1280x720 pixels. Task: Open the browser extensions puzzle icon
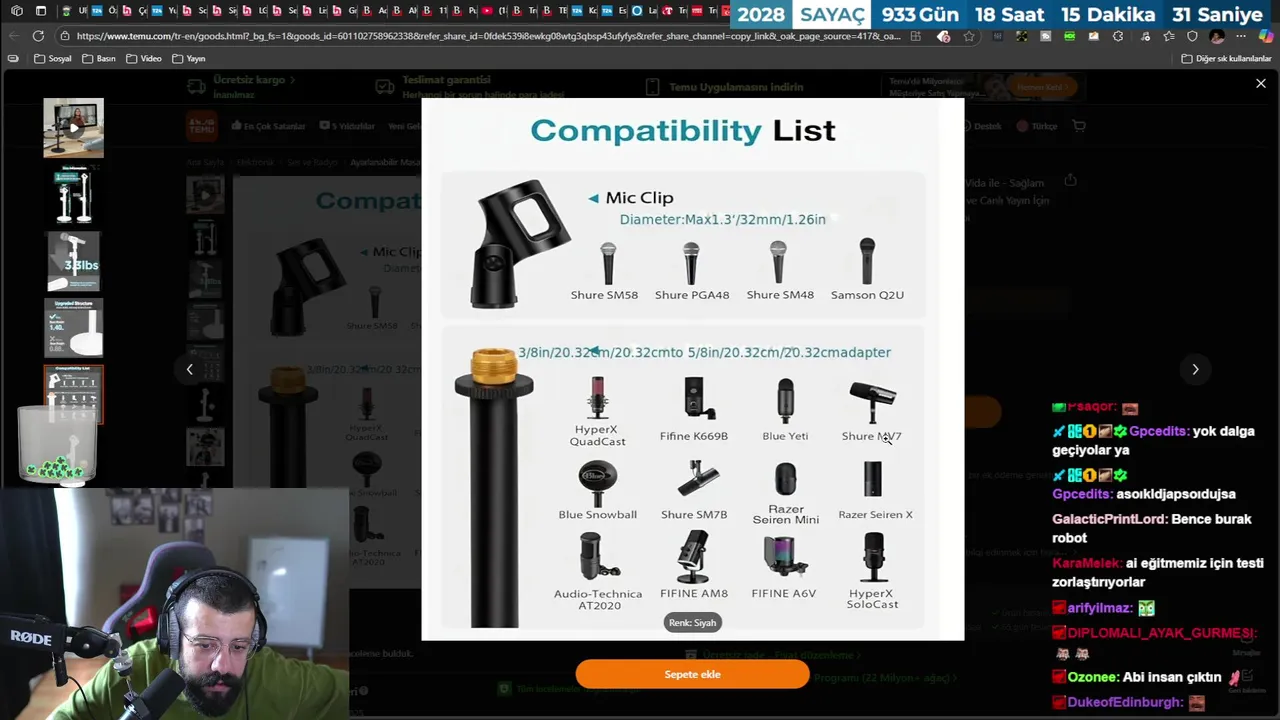point(1118,36)
